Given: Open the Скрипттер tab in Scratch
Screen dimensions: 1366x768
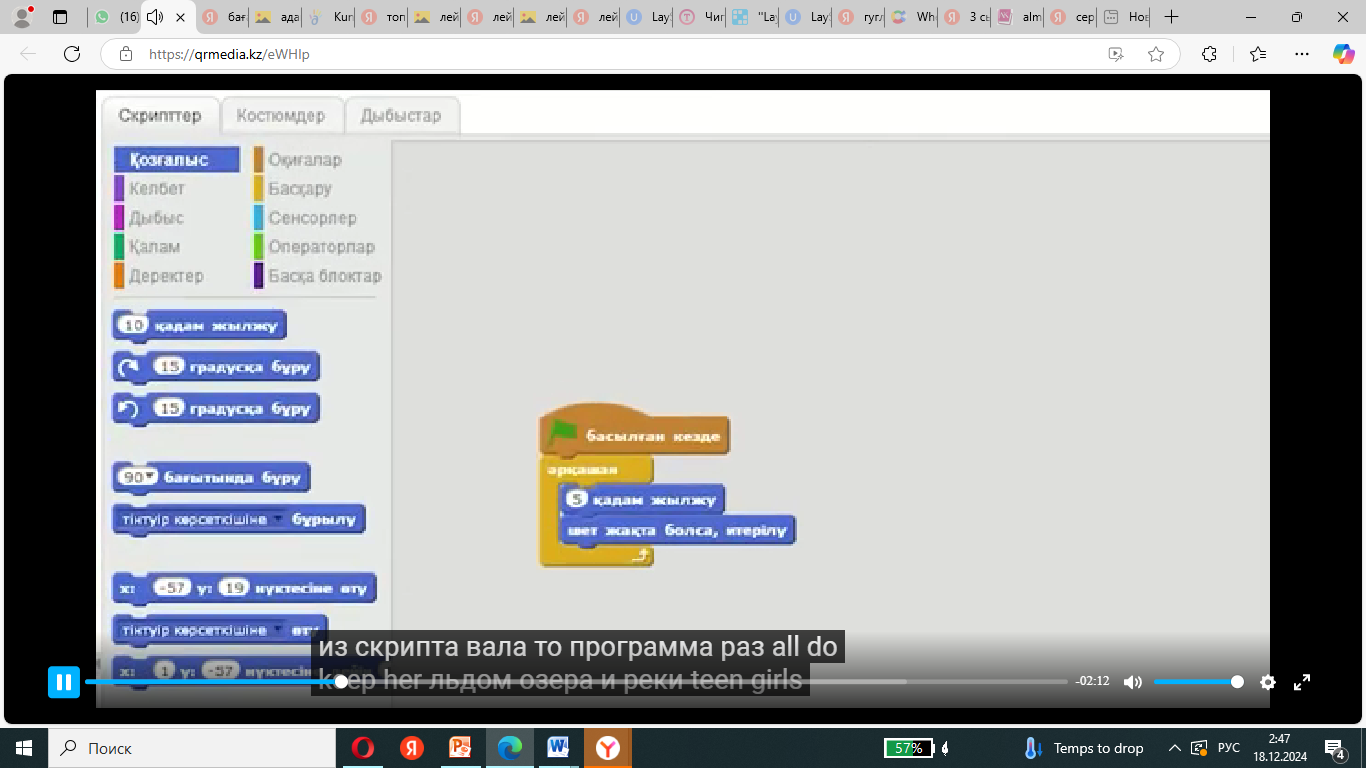Looking at the screenshot, I should (160, 116).
